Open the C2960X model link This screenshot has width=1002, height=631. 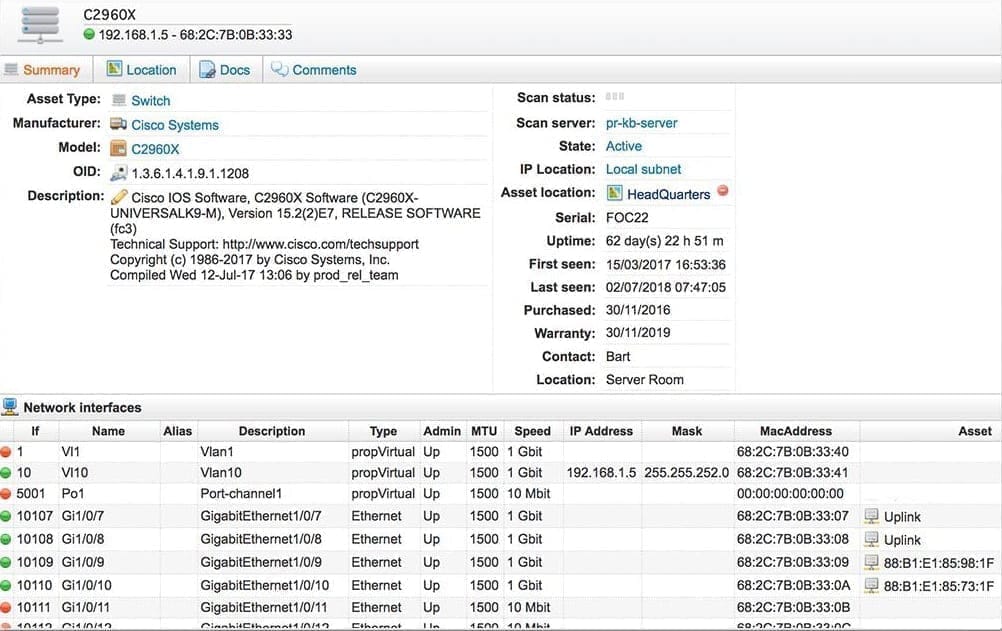coord(155,149)
